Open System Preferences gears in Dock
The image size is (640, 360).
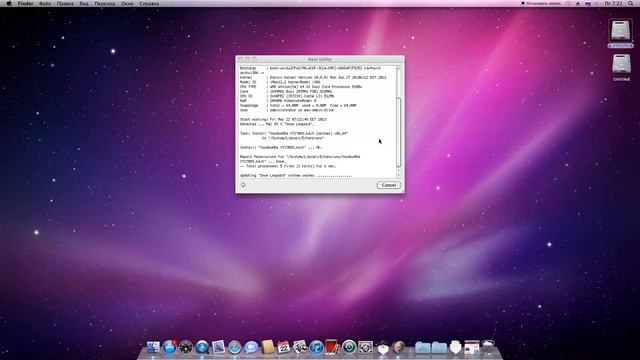click(x=365, y=347)
